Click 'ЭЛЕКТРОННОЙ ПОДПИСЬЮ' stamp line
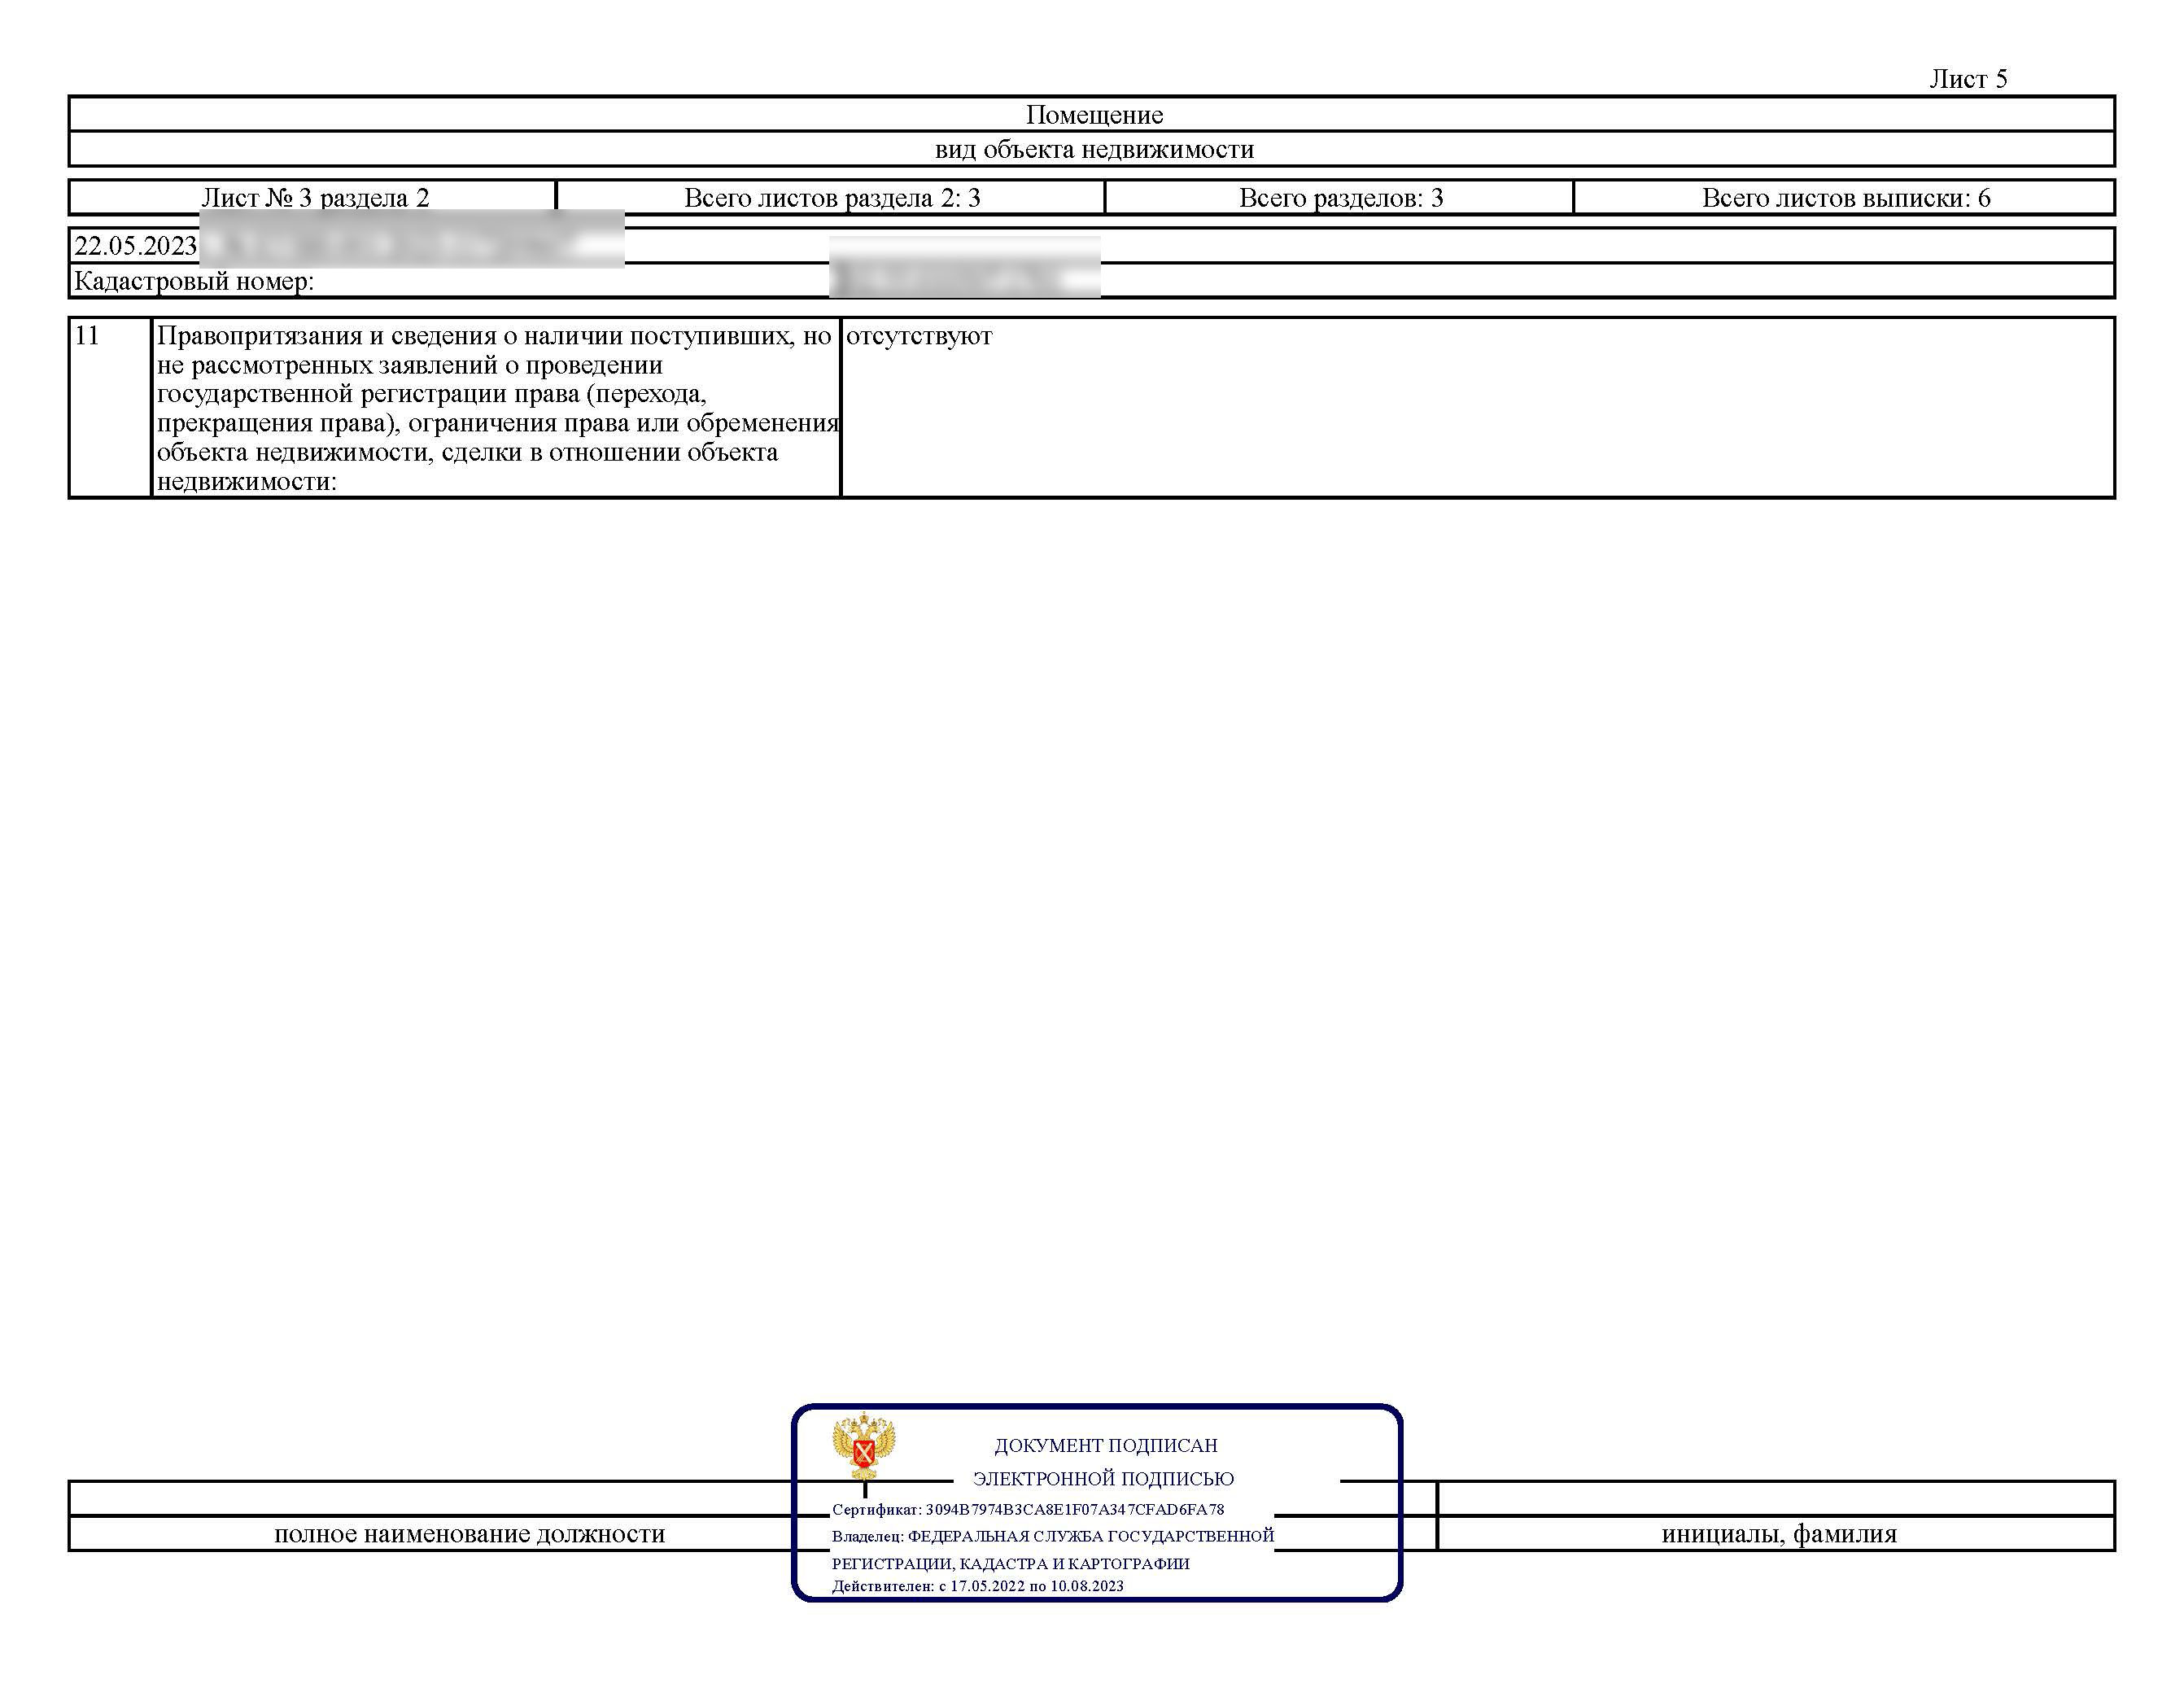The height and width of the screenshot is (1688, 2184). click(x=1103, y=1478)
